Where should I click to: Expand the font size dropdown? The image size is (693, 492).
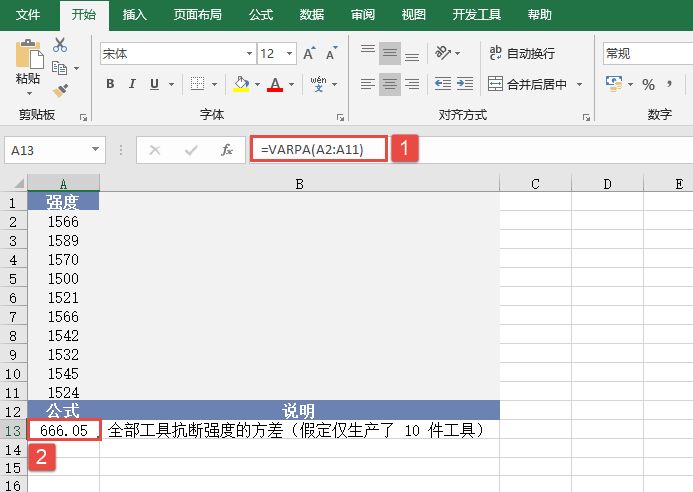point(289,53)
